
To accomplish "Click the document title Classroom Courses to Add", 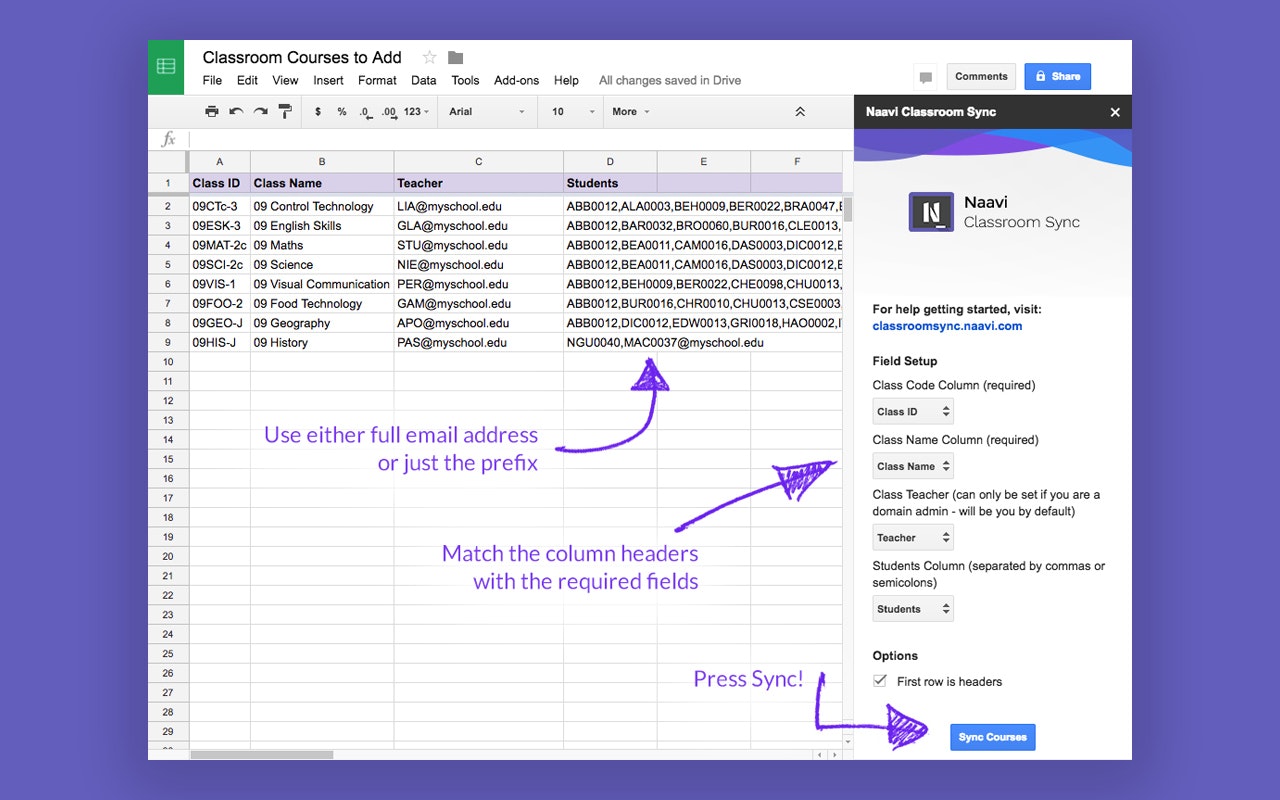I will click(302, 57).
